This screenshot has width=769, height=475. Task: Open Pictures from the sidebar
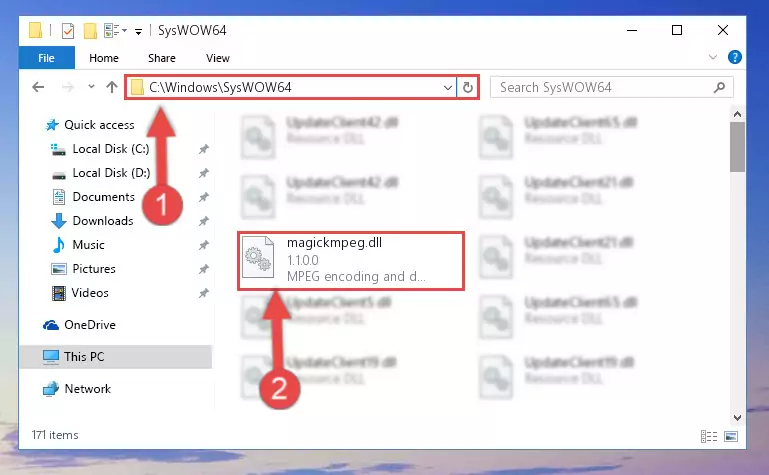click(94, 269)
